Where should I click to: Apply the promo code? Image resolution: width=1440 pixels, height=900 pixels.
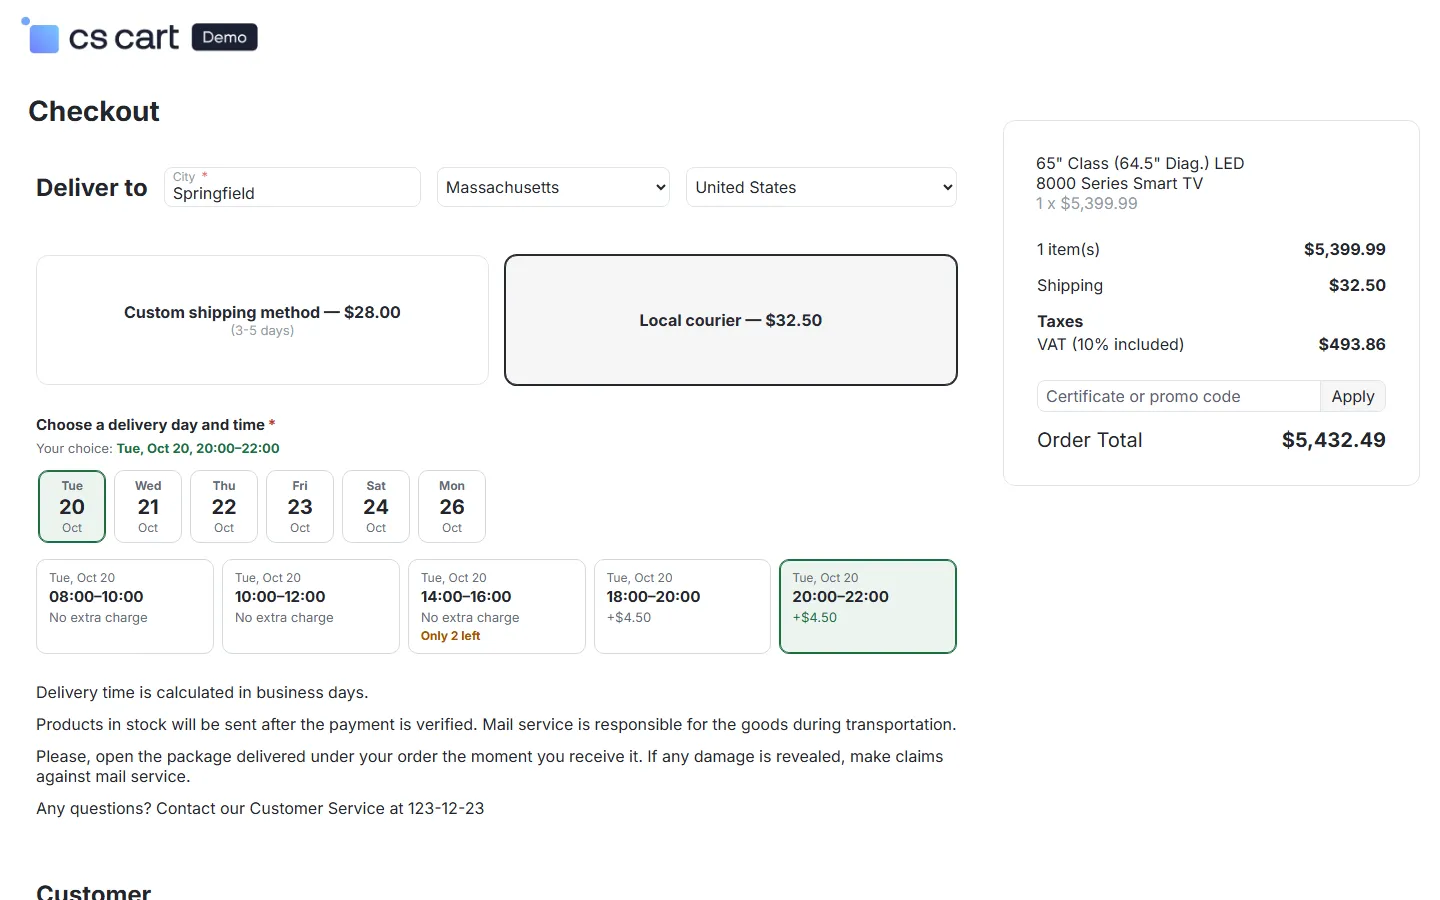click(x=1353, y=396)
